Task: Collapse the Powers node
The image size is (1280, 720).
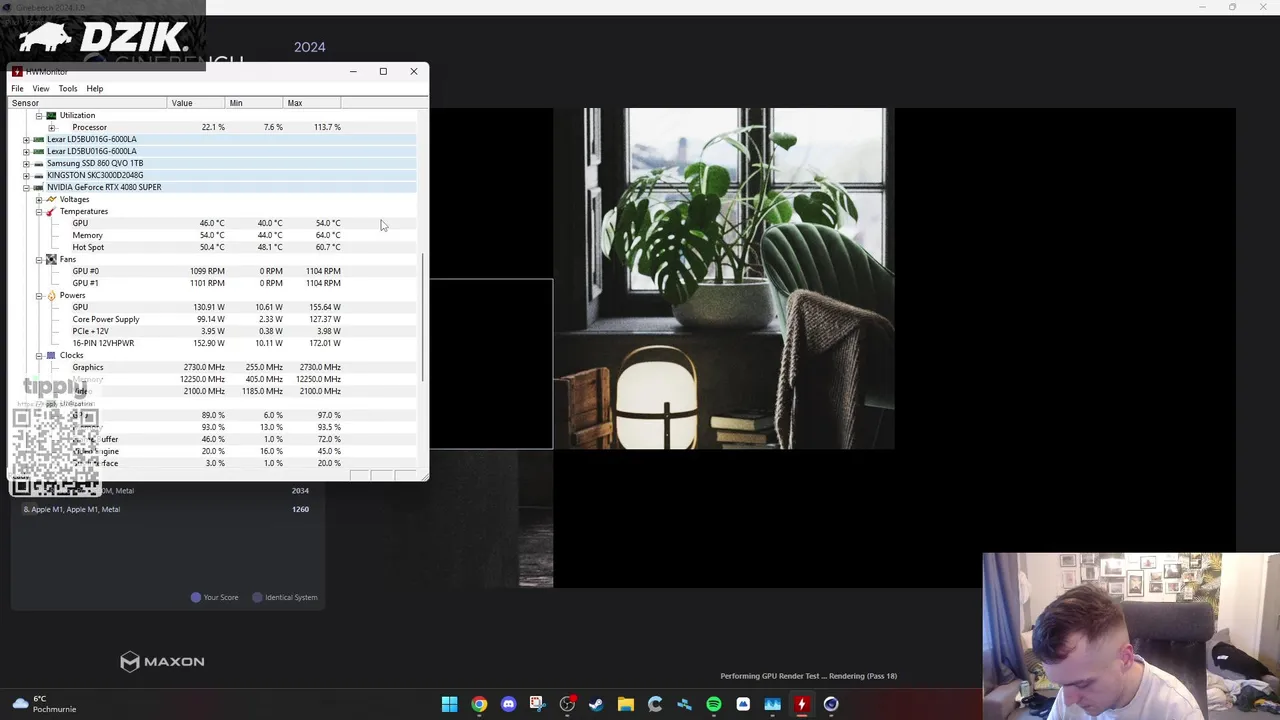Action: click(x=39, y=295)
